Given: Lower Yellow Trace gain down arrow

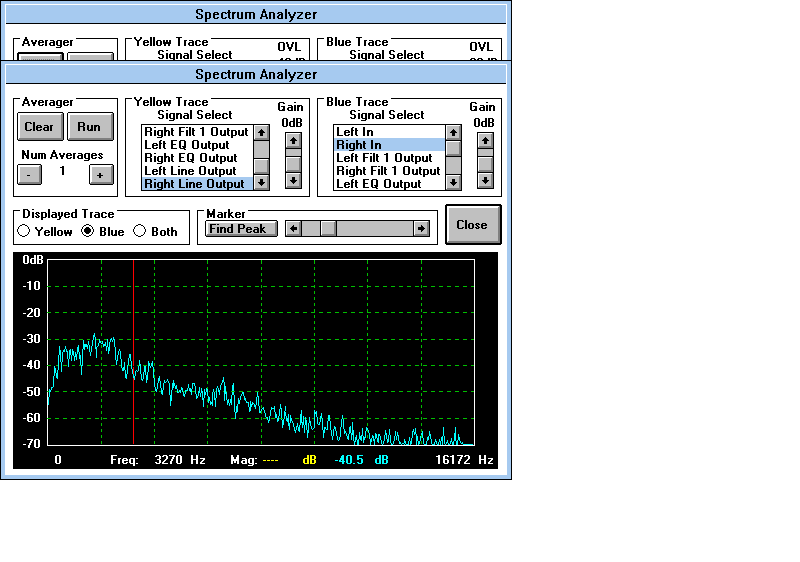Looking at the screenshot, I should pyautogui.click(x=293, y=181).
